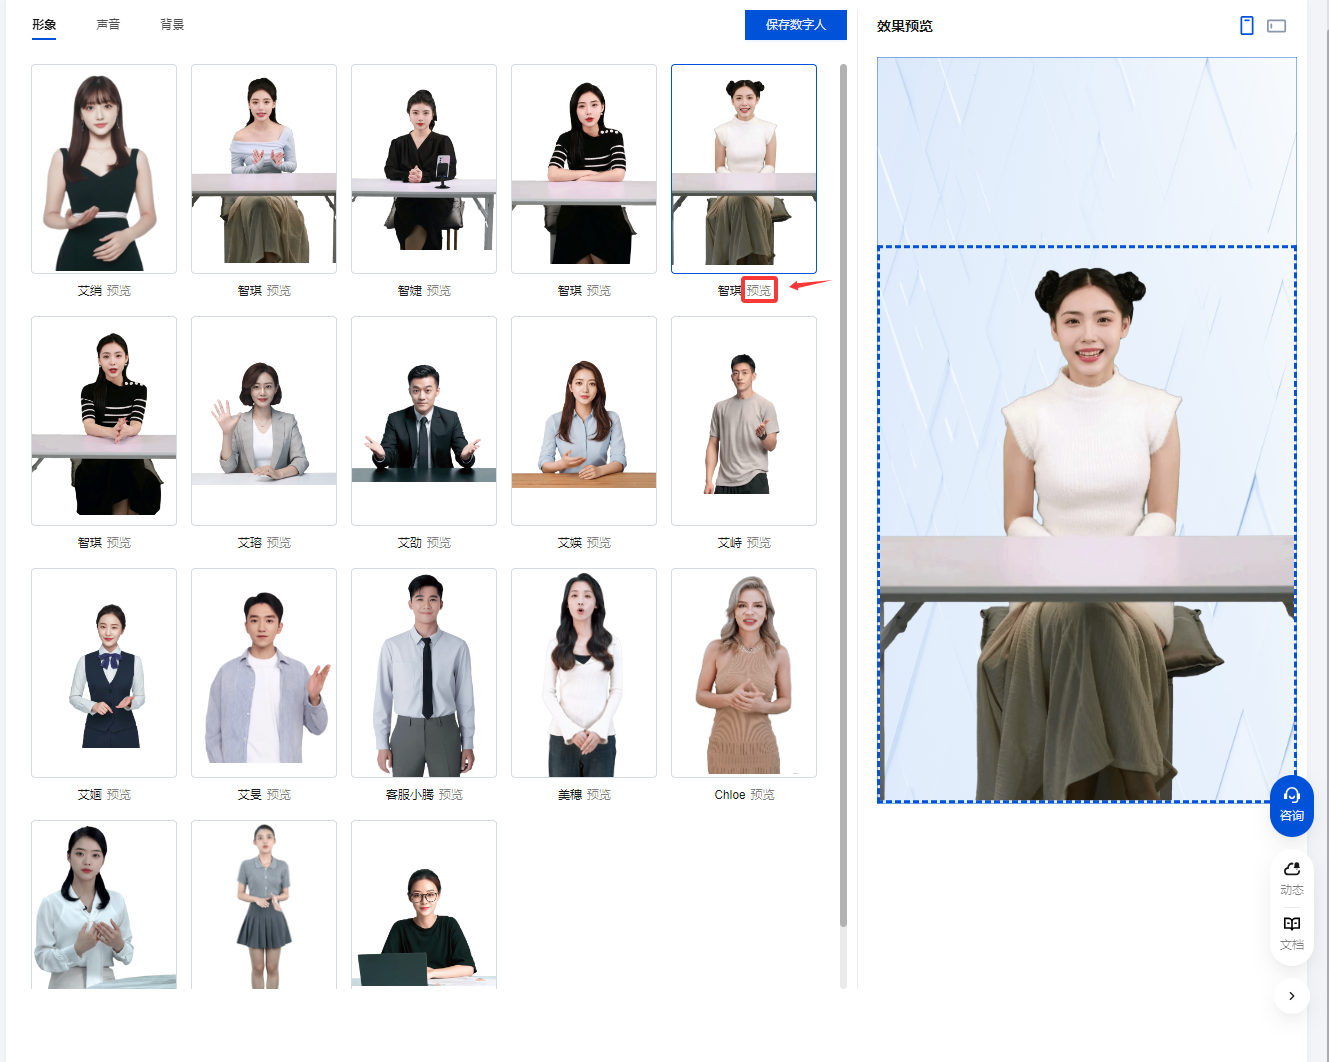Click the 保存数字人 button
1329x1062 pixels.
(795, 25)
